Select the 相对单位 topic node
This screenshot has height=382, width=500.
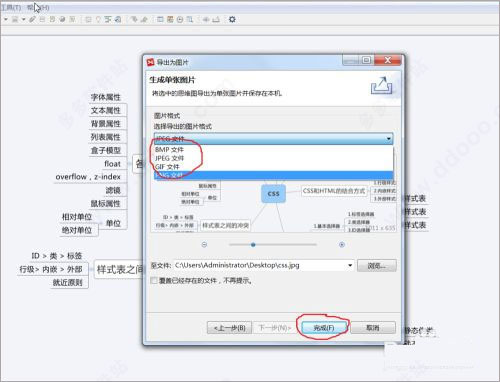tap(77, 217)
